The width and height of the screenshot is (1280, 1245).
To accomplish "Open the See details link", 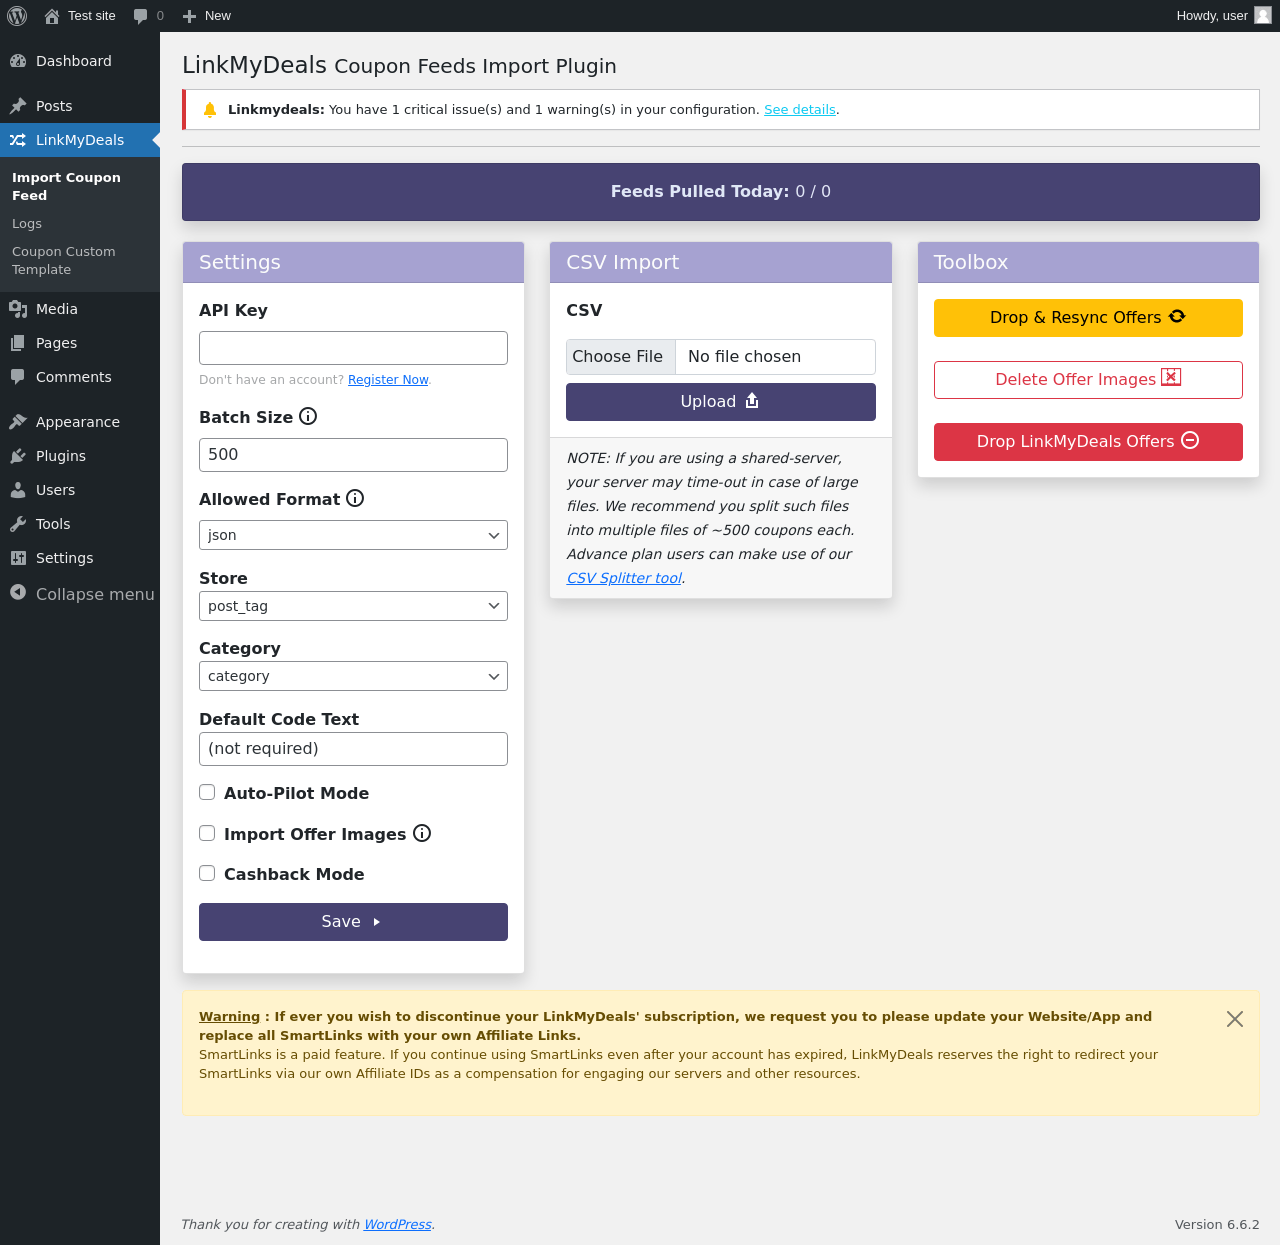I will point(800,110).
